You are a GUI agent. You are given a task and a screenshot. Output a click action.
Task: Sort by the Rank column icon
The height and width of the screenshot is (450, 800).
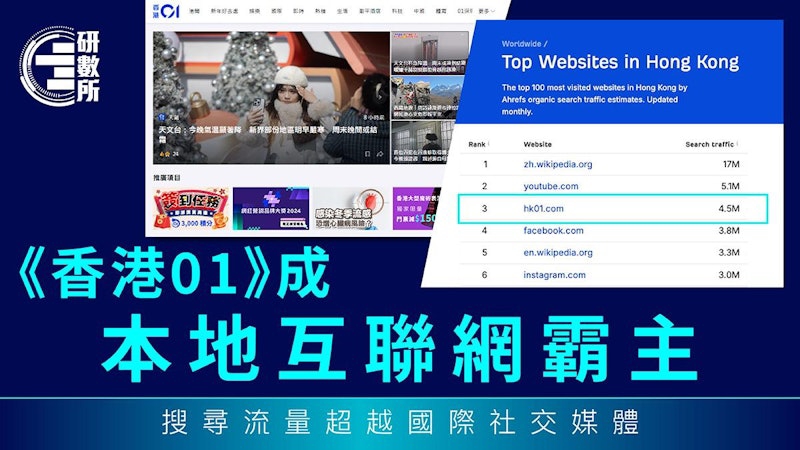489,144
